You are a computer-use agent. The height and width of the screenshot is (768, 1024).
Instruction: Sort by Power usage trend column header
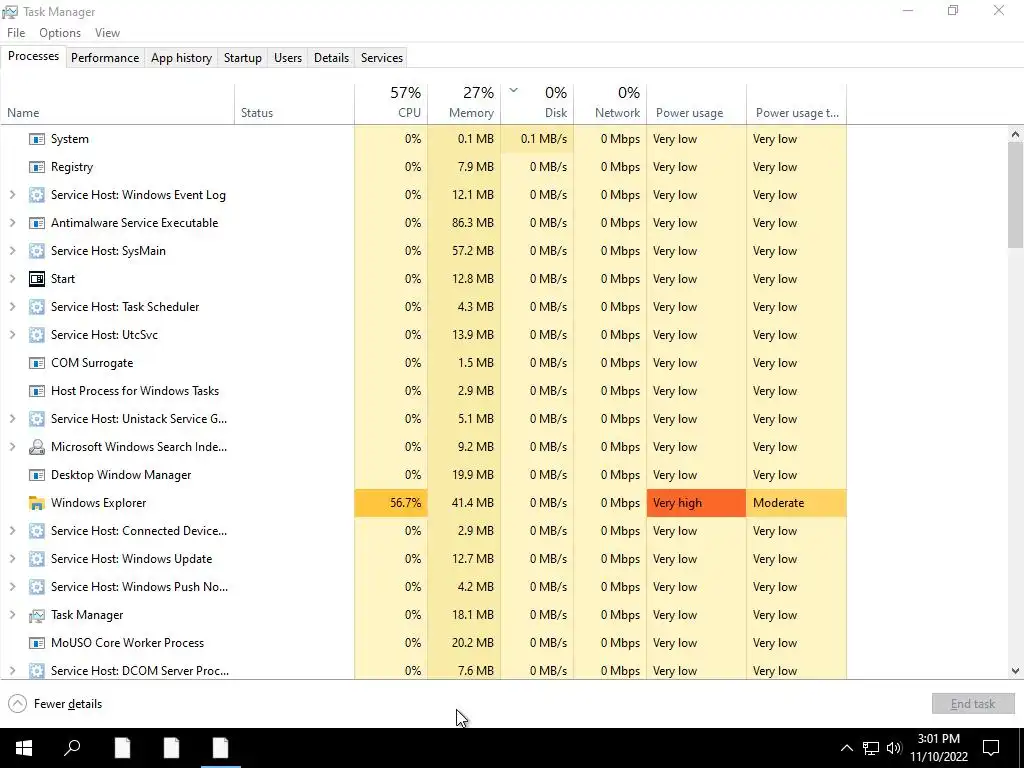pyautogui.click(x=797, y=104)
